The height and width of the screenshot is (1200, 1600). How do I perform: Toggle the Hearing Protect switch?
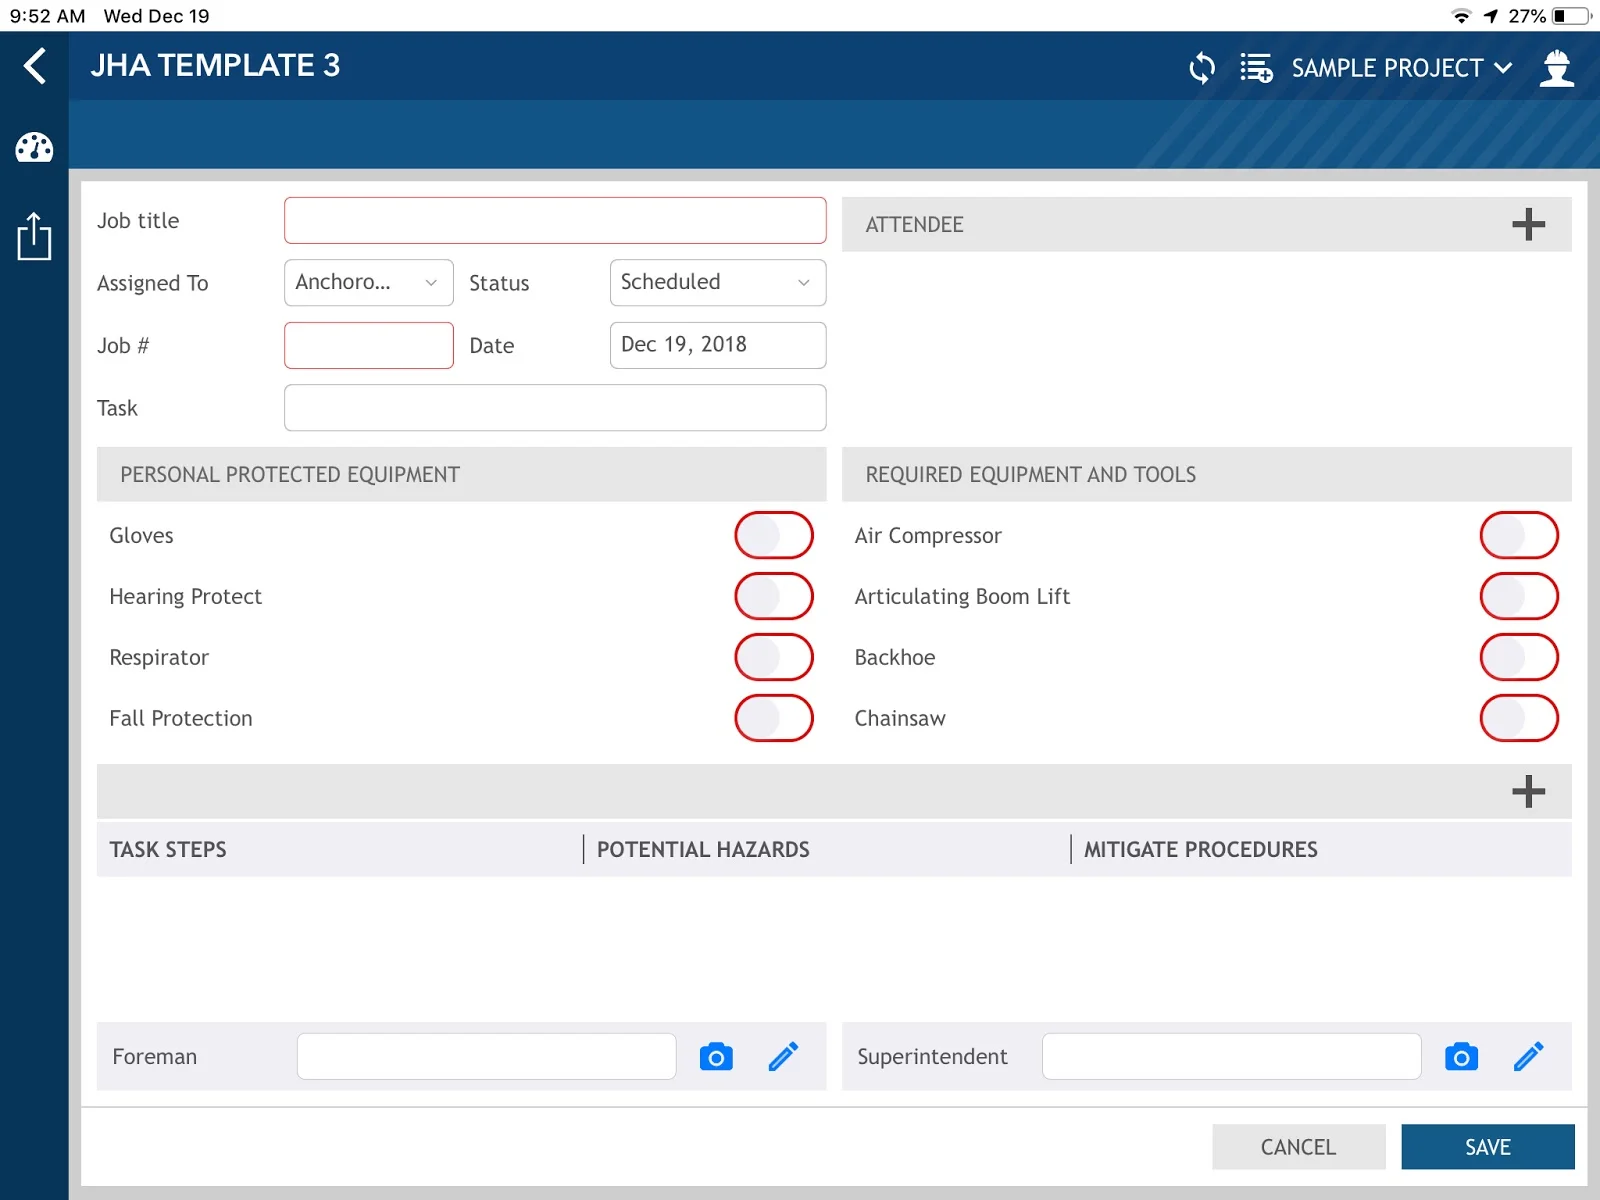pos(774,596)
